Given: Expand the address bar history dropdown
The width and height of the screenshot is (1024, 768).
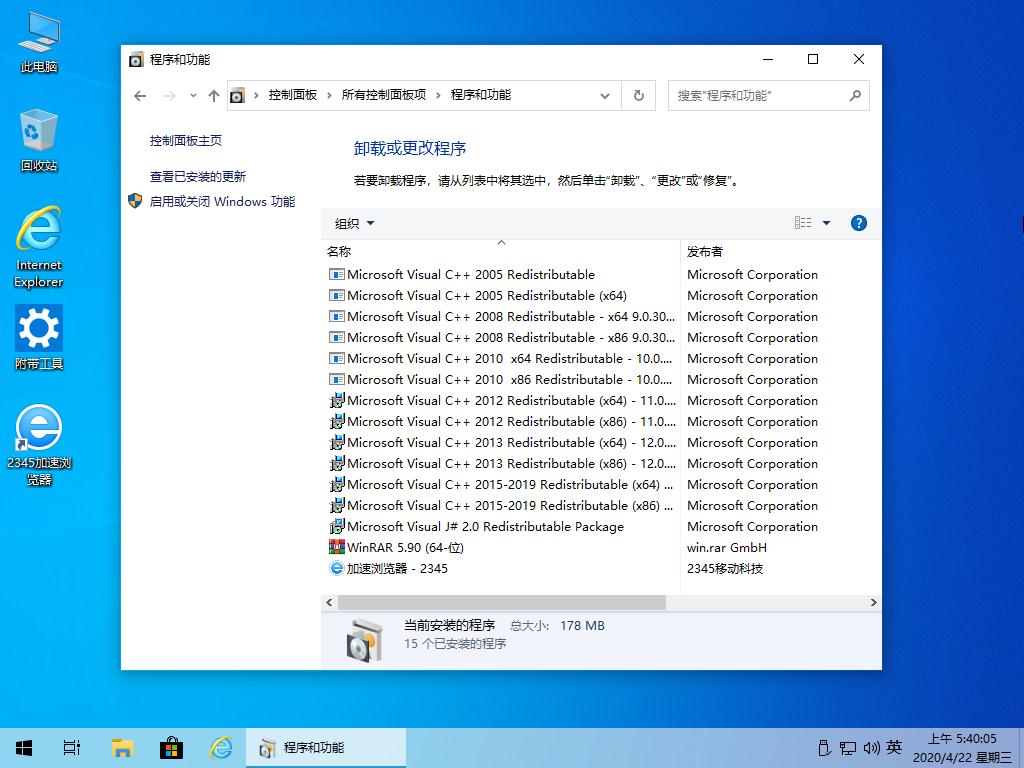Looking at the screenshot, I should (x=605, y=96).
